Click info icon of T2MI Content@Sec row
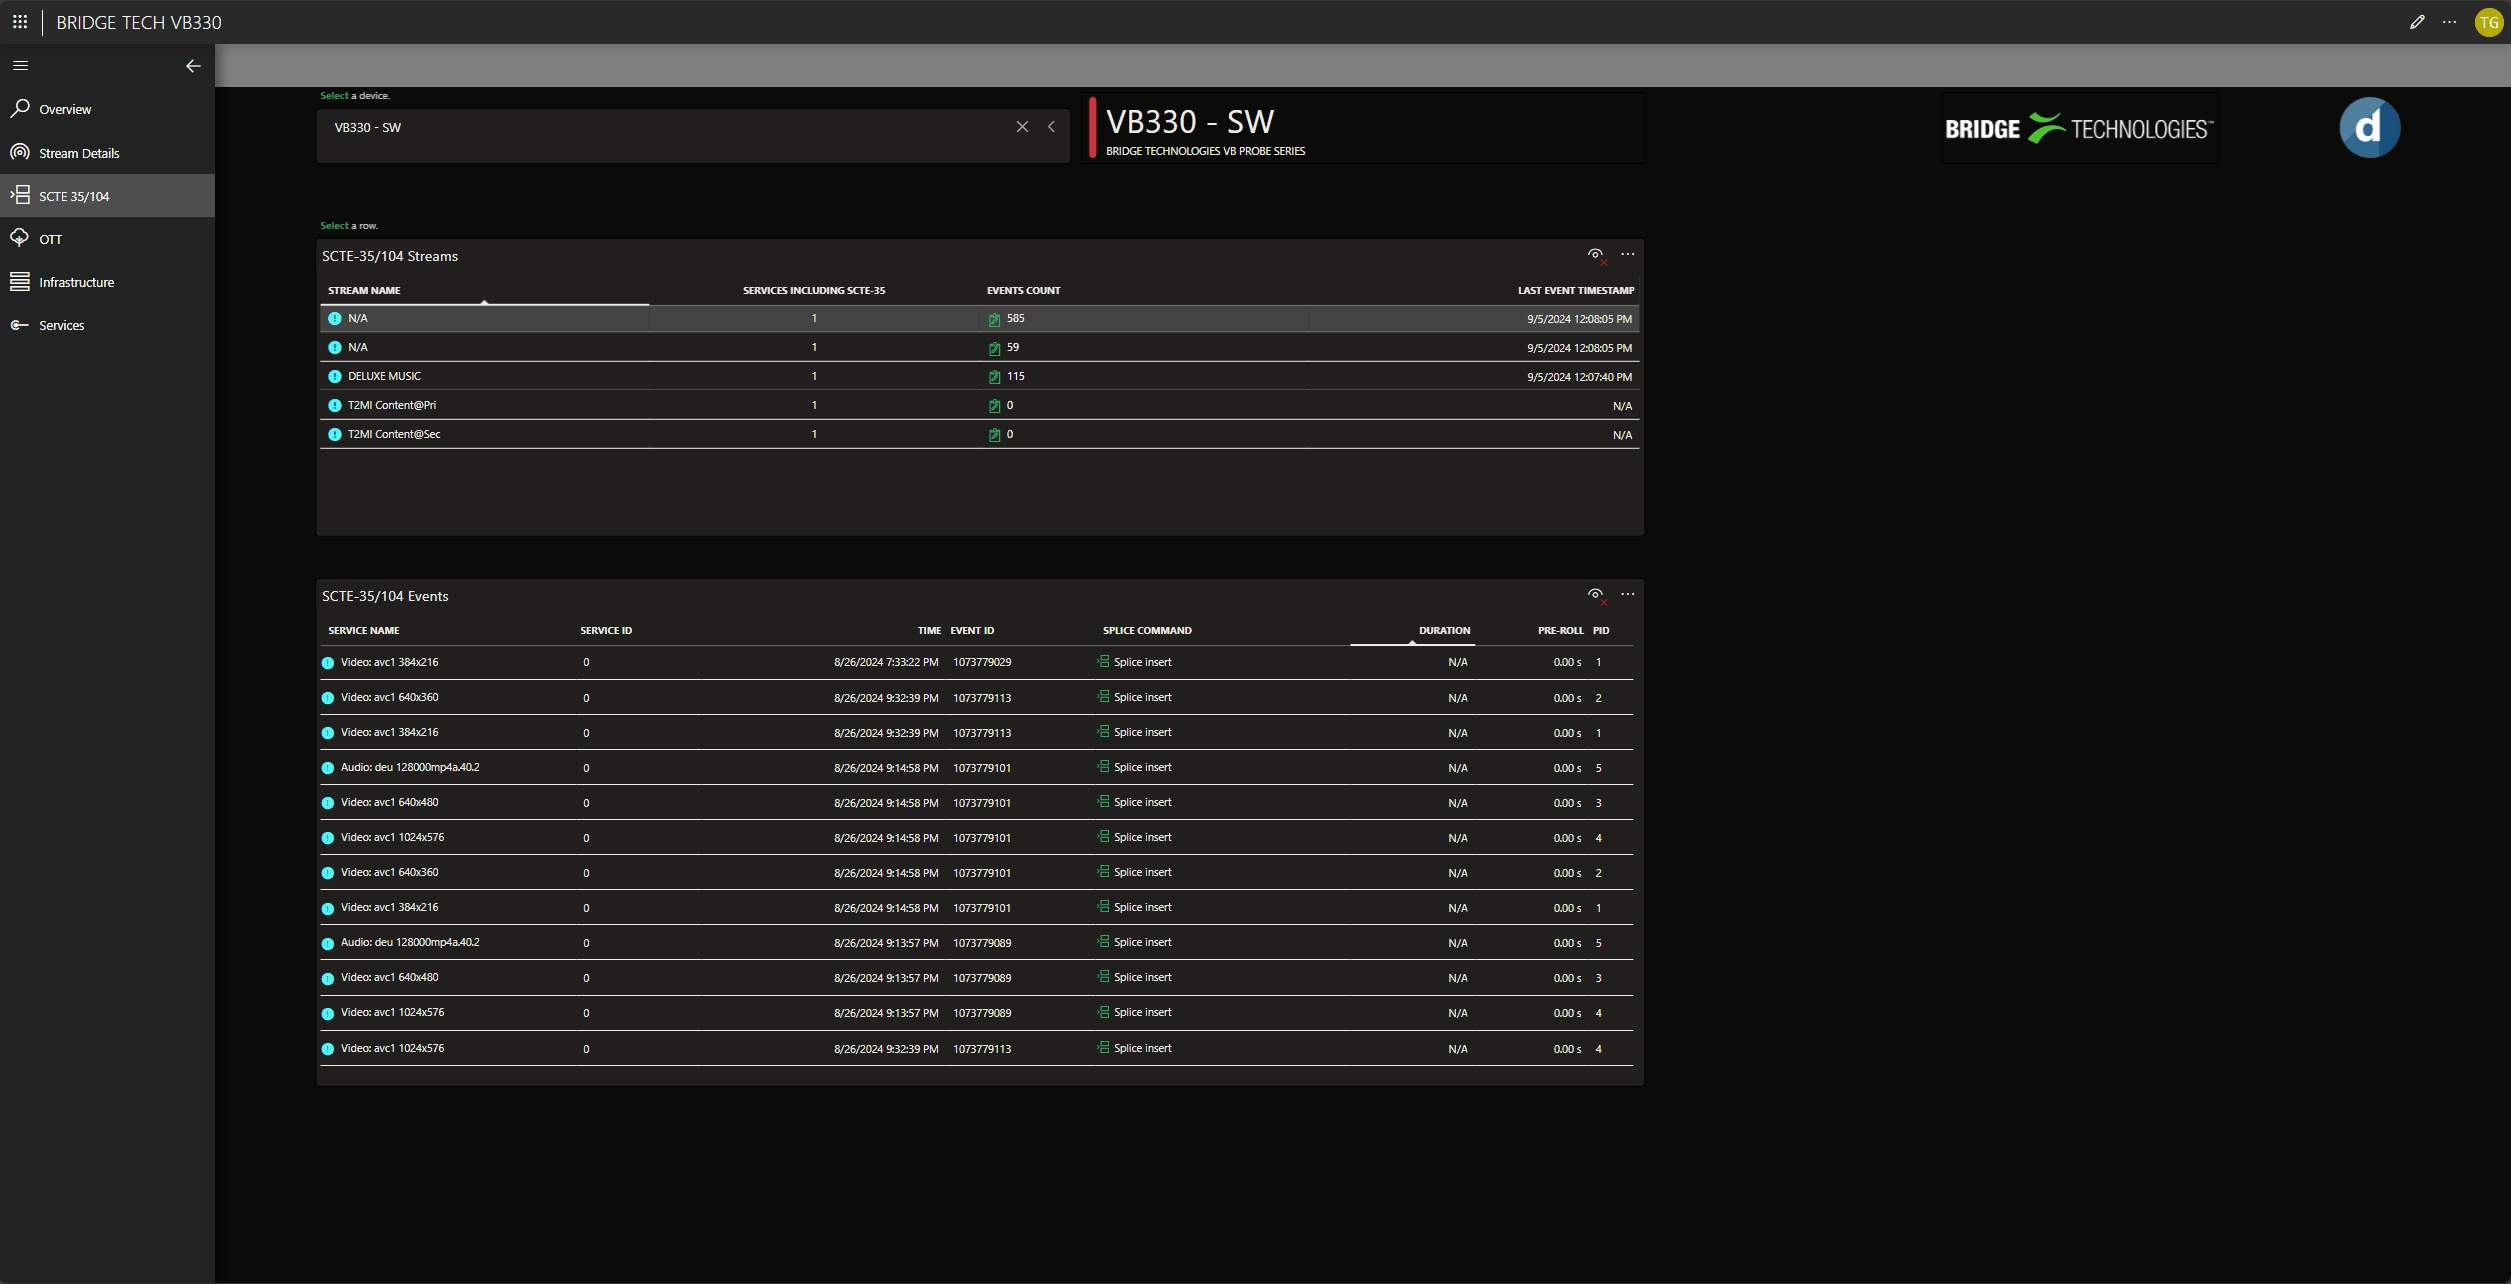Screen dimensions: 2511x1284 [x=335, y=435]
